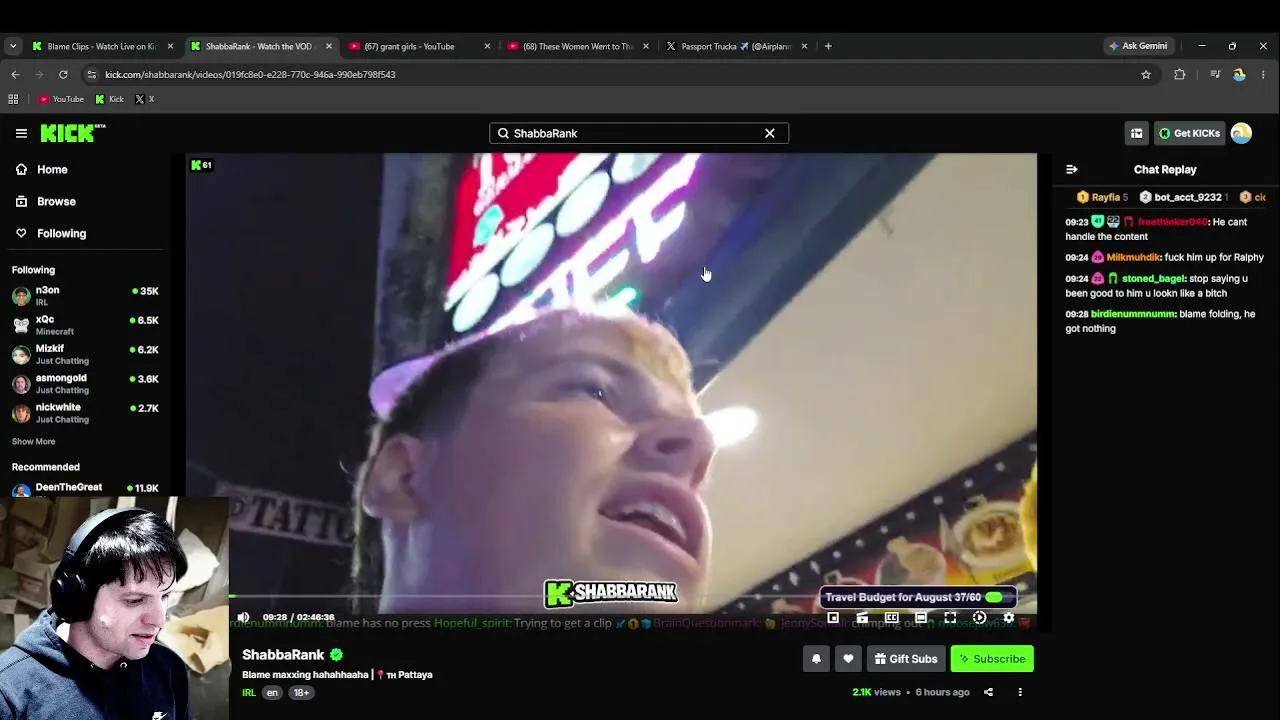1280x720 pixels.
Task: Click the Get KICKs button
Action: [x=1189, y=133]
